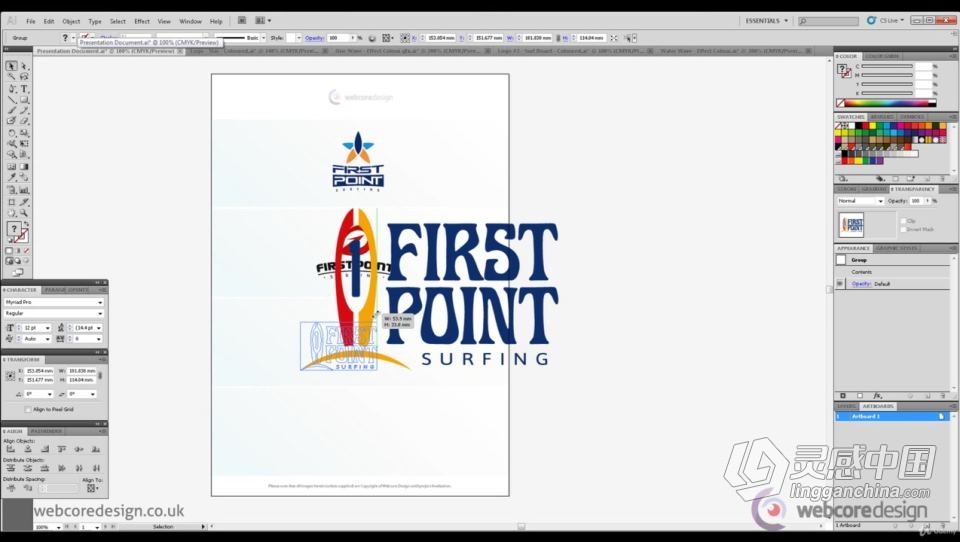Click the Black (K) slider track

(887, 93)
